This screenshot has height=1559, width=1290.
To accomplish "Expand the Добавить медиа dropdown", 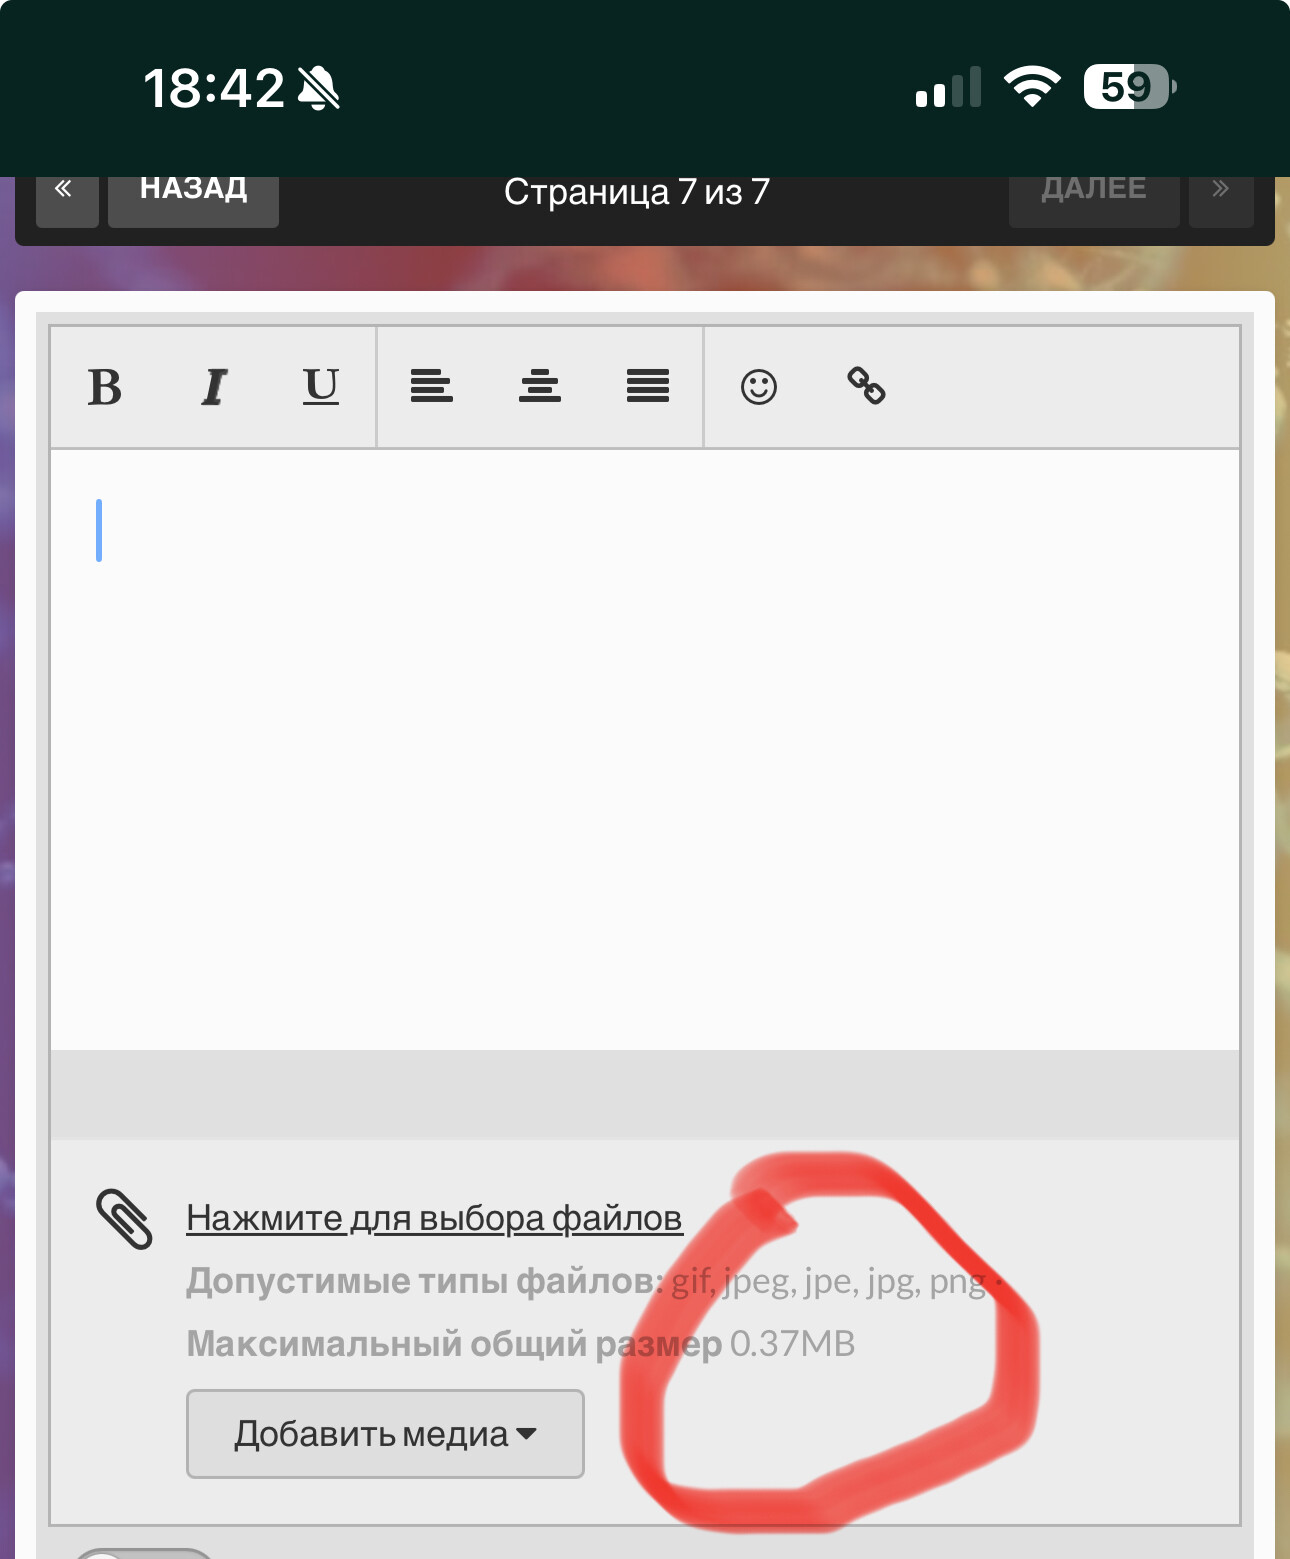I will [x=385, y=1434].
